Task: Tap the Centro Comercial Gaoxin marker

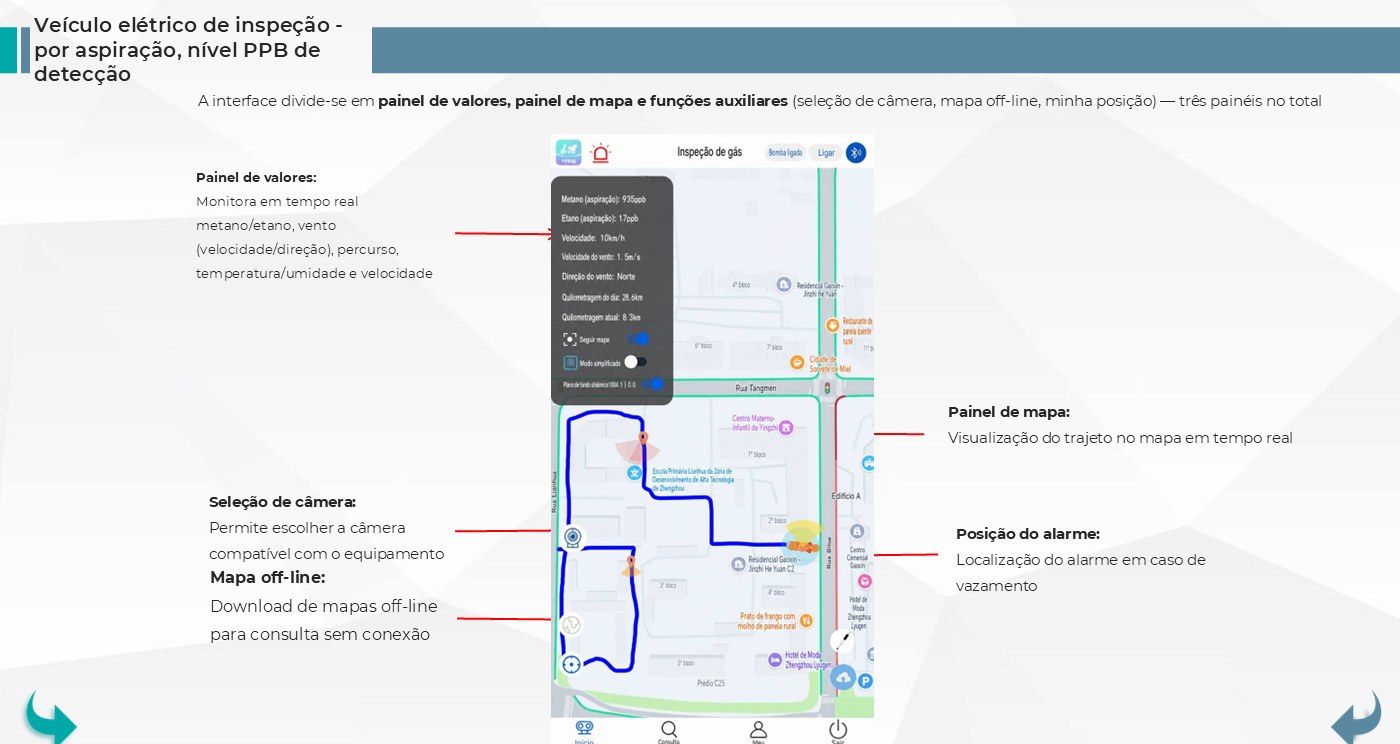Action: pyautogui.click(x=857, y=531)
